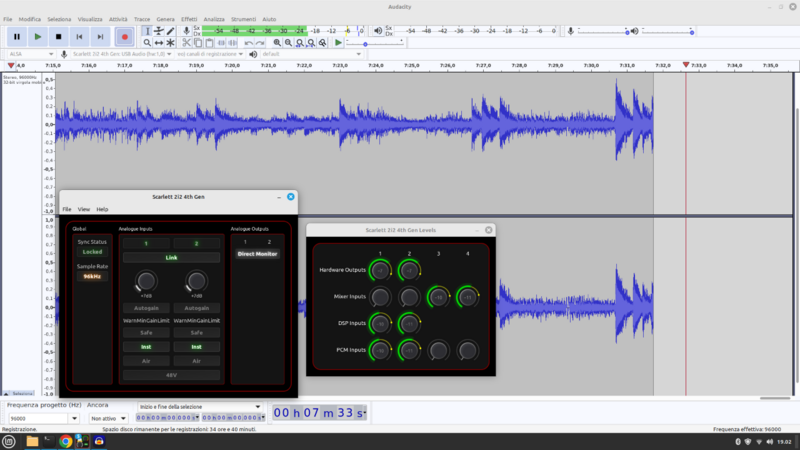Open the View menu in the Scarlett window
The height and width of the screenshot is (450, 800).
84,209
